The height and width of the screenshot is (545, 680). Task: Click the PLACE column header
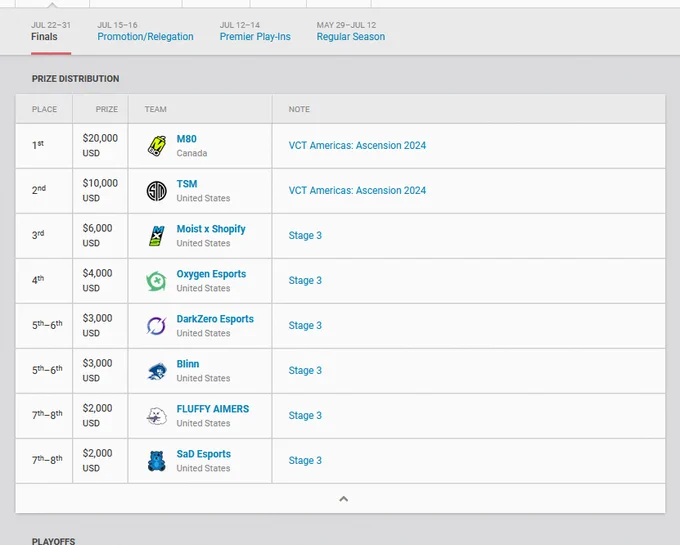point(44,109)
